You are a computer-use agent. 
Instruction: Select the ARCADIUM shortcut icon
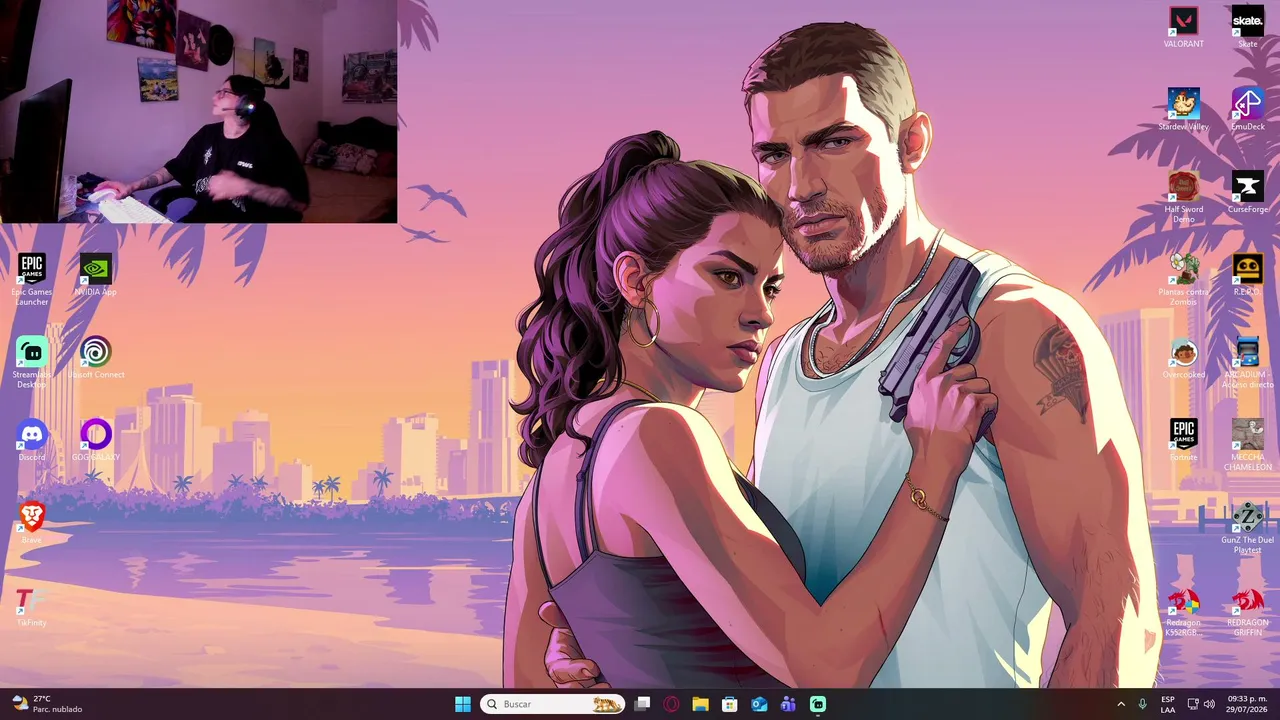click(1247, 363)
